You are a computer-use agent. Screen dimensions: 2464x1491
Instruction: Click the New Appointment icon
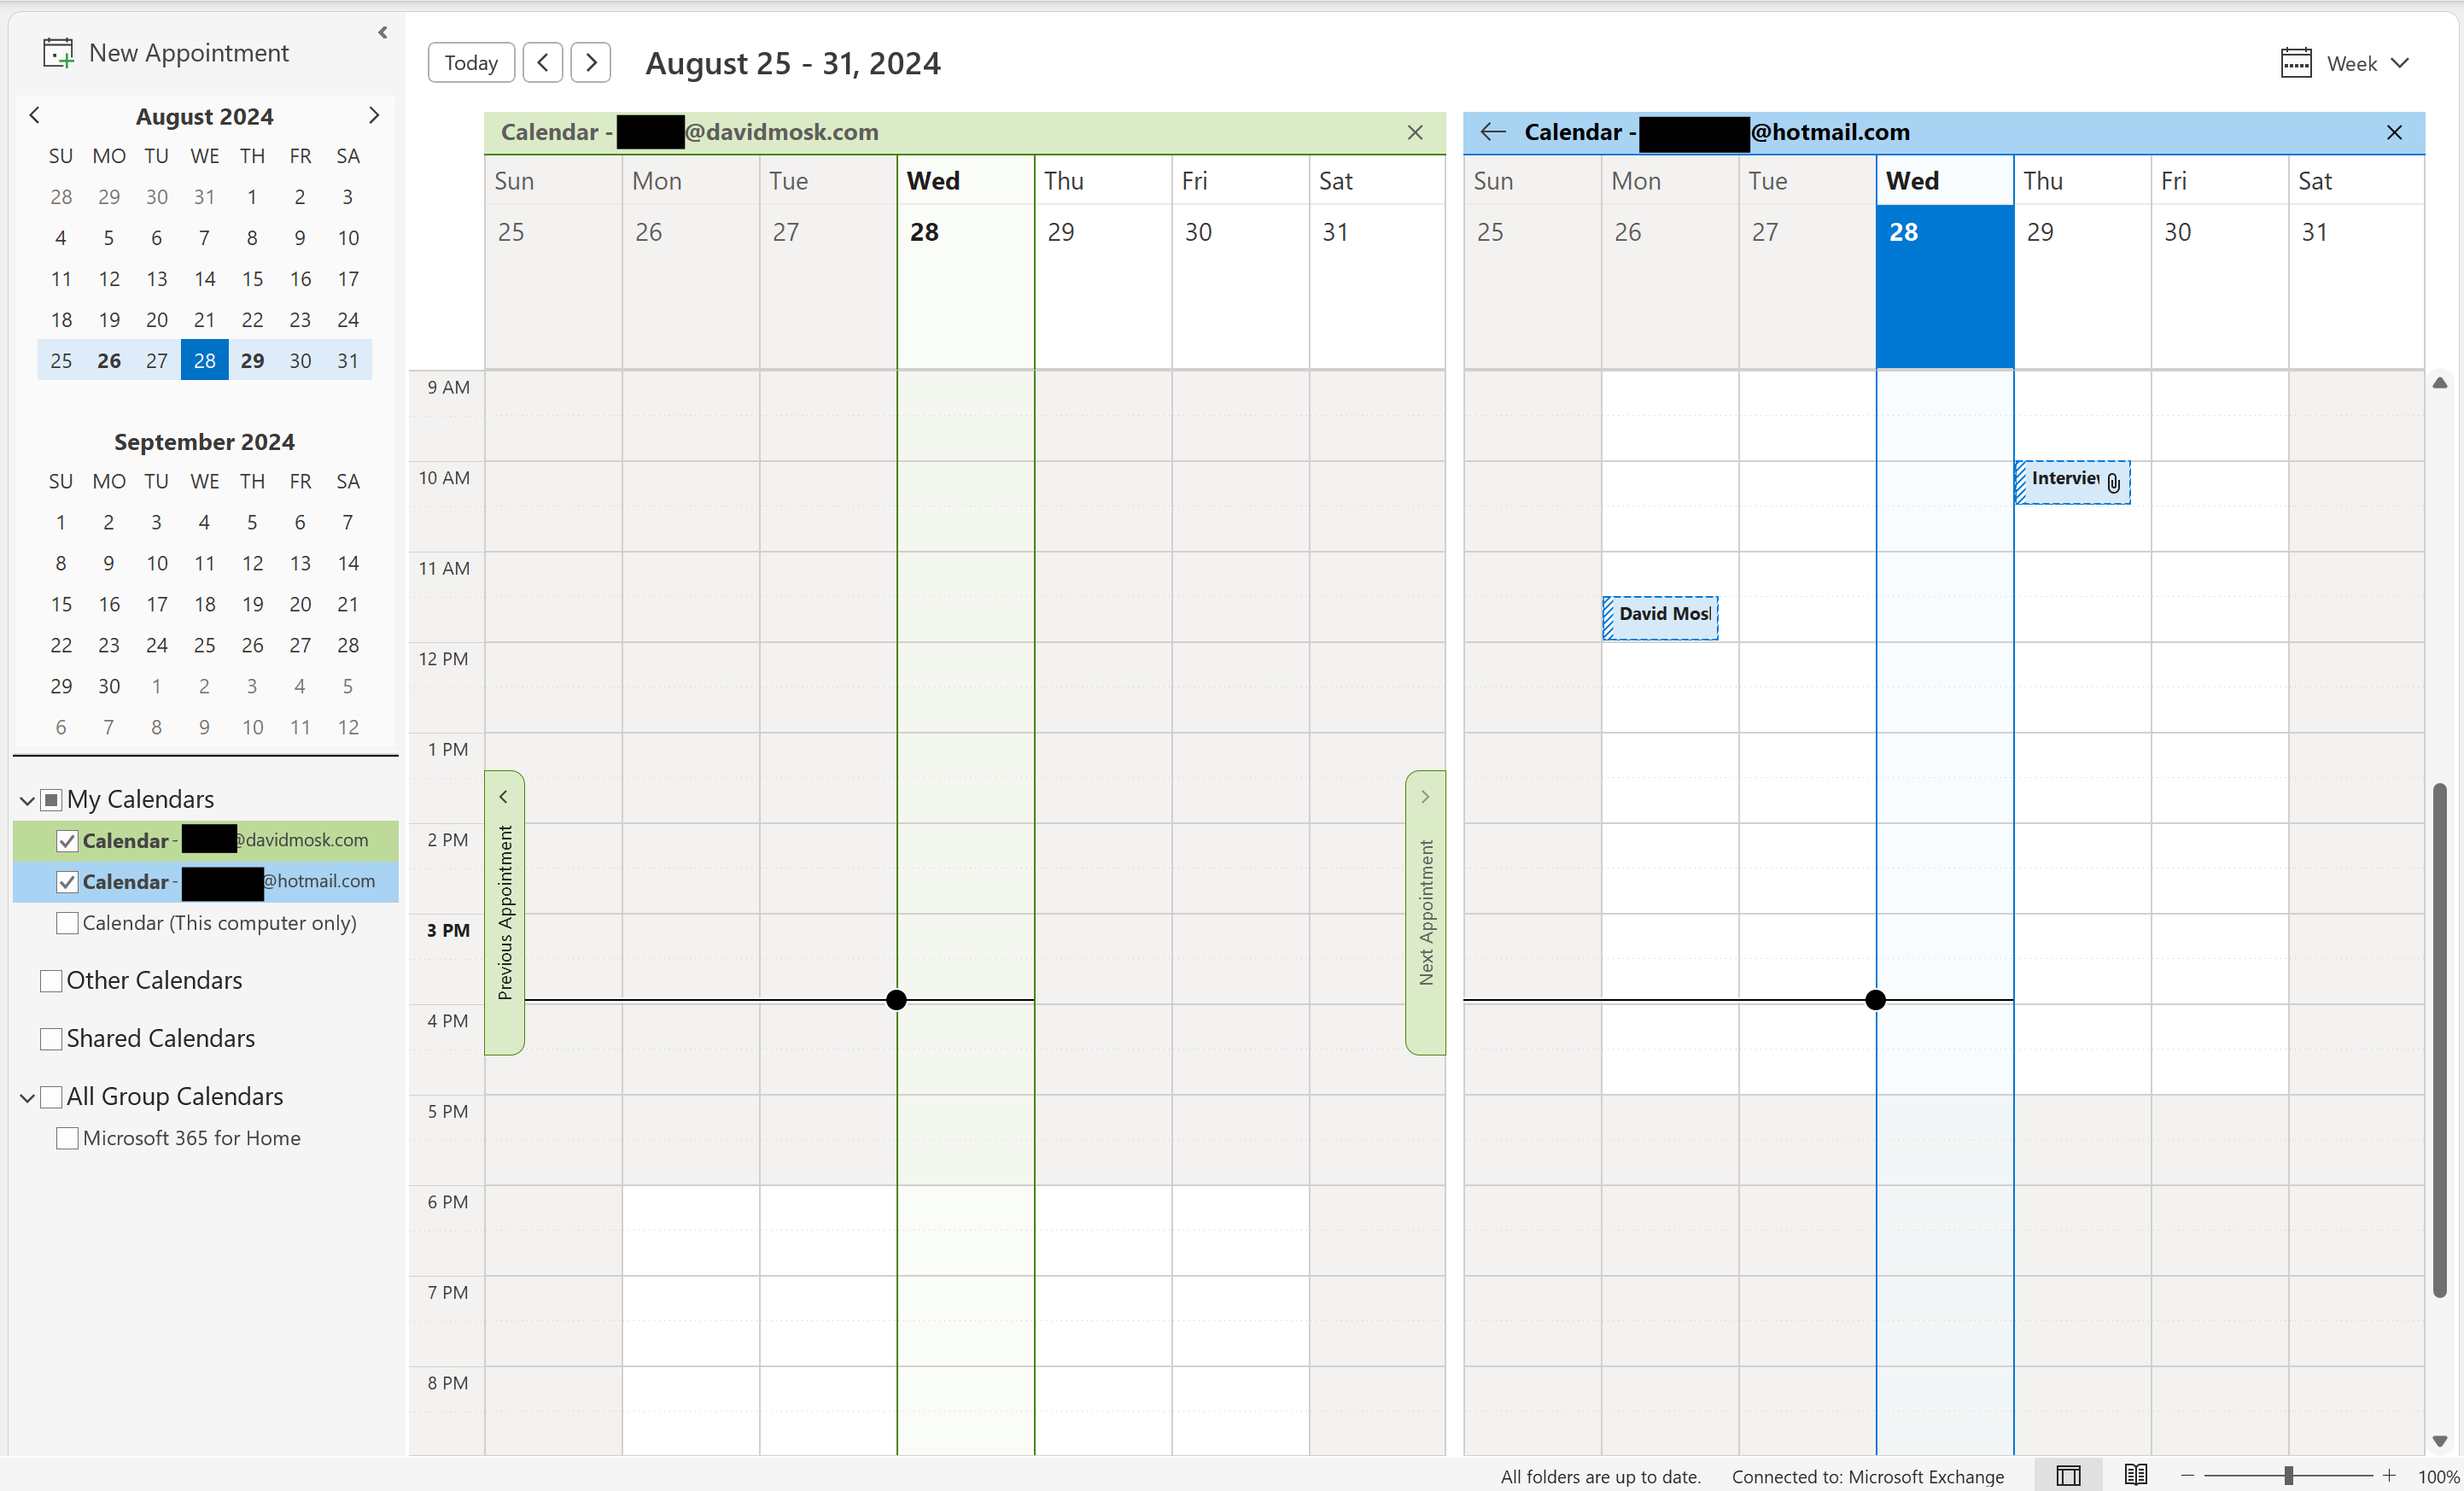(x=56, y=50)
